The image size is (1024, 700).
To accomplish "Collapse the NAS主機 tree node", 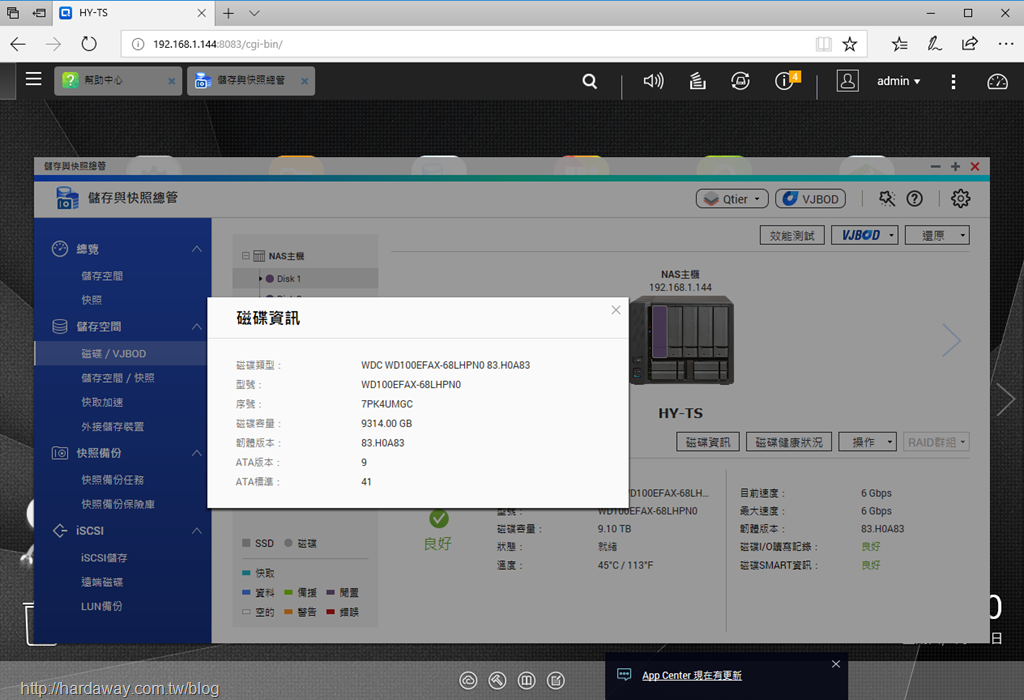I will [x=246, y=256].
